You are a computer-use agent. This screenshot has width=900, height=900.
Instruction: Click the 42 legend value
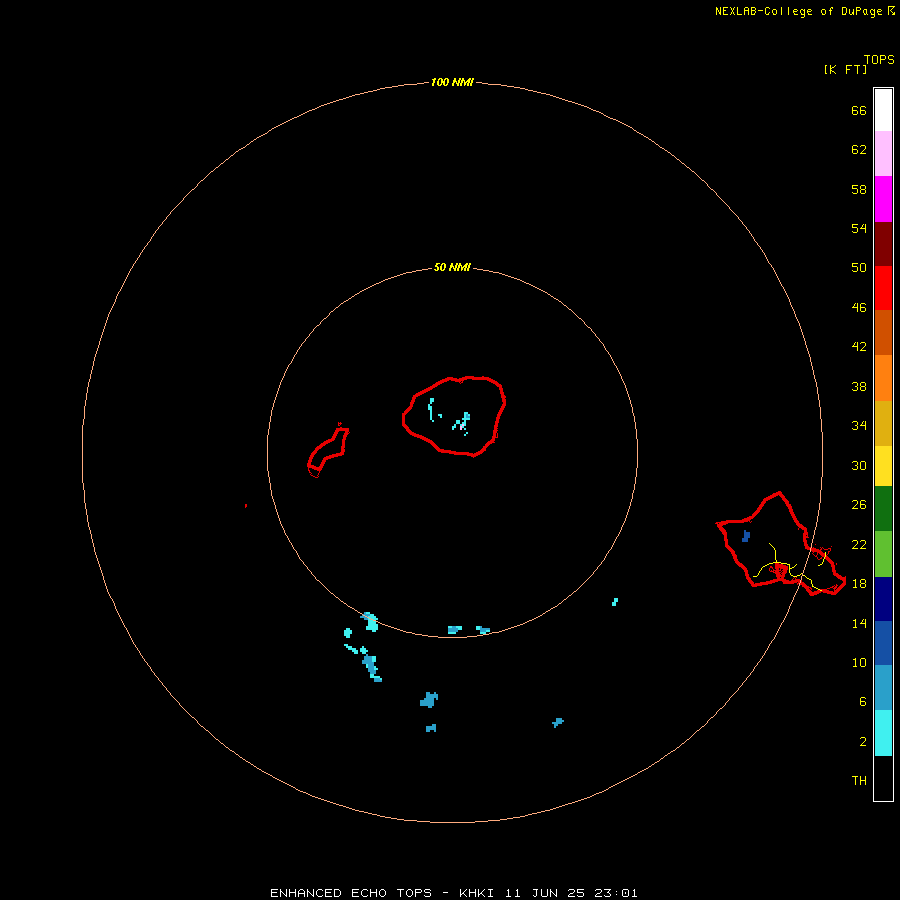point(859,347)
